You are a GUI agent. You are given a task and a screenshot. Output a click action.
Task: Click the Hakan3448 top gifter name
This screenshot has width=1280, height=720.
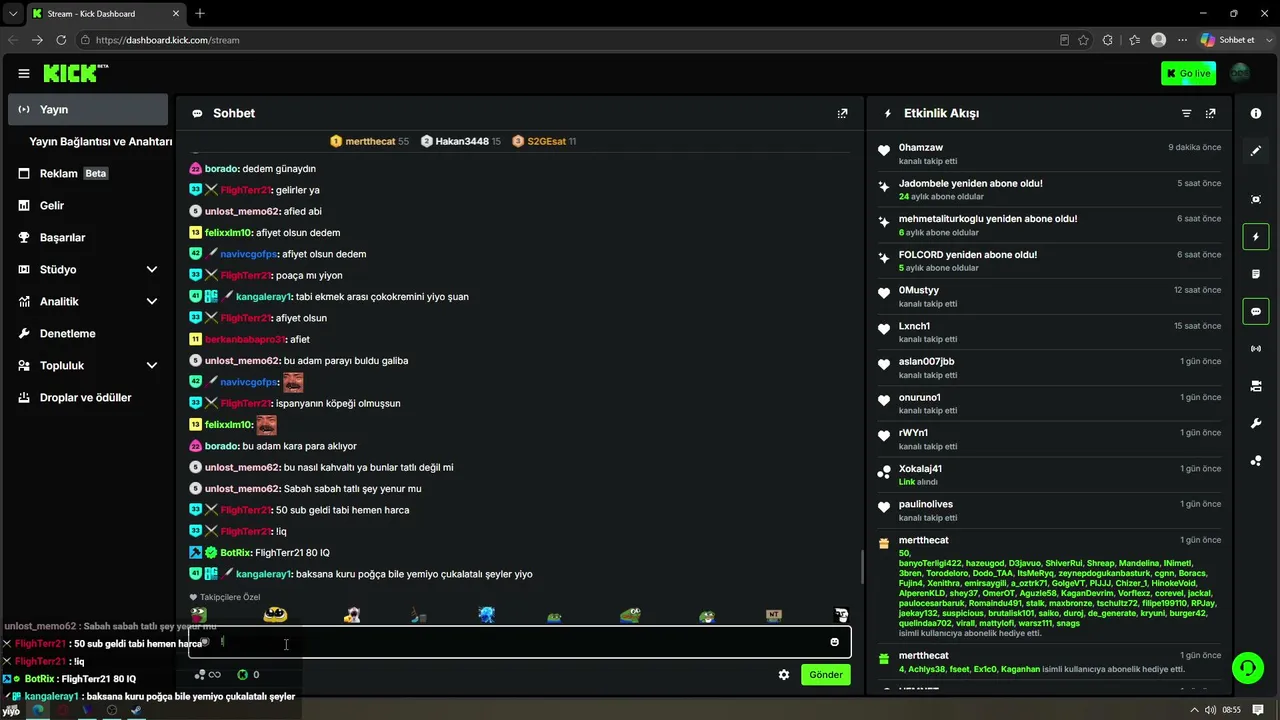pyautogui.click(x=462, y=142)
